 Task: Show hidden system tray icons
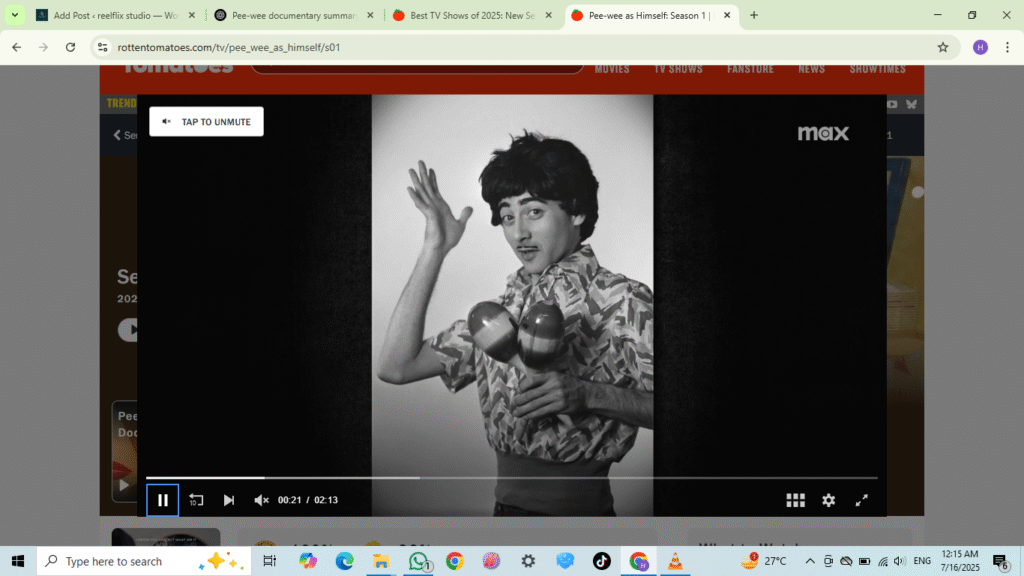[x=810, y=561]
